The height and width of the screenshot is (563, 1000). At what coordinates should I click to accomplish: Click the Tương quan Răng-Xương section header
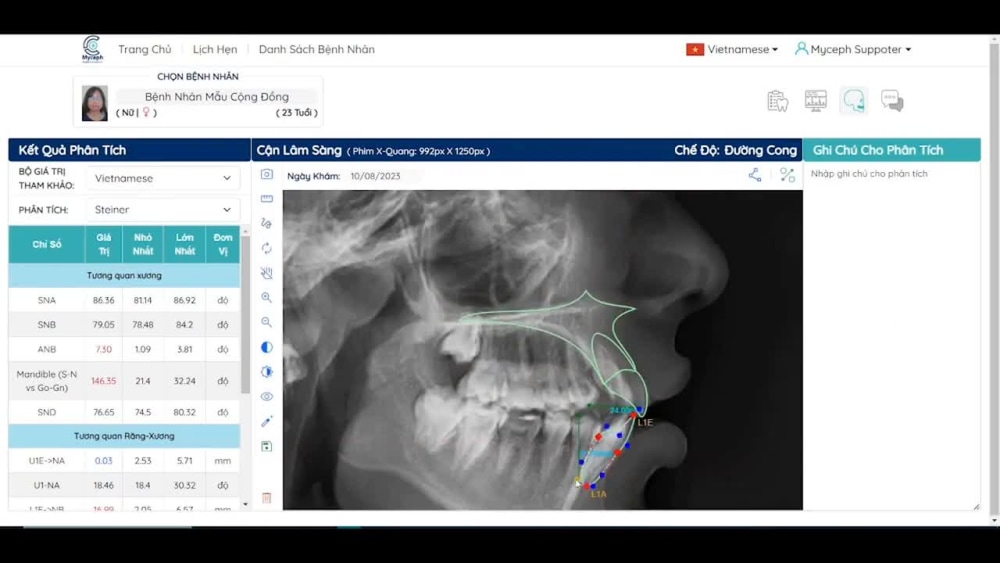coord(124,436)
